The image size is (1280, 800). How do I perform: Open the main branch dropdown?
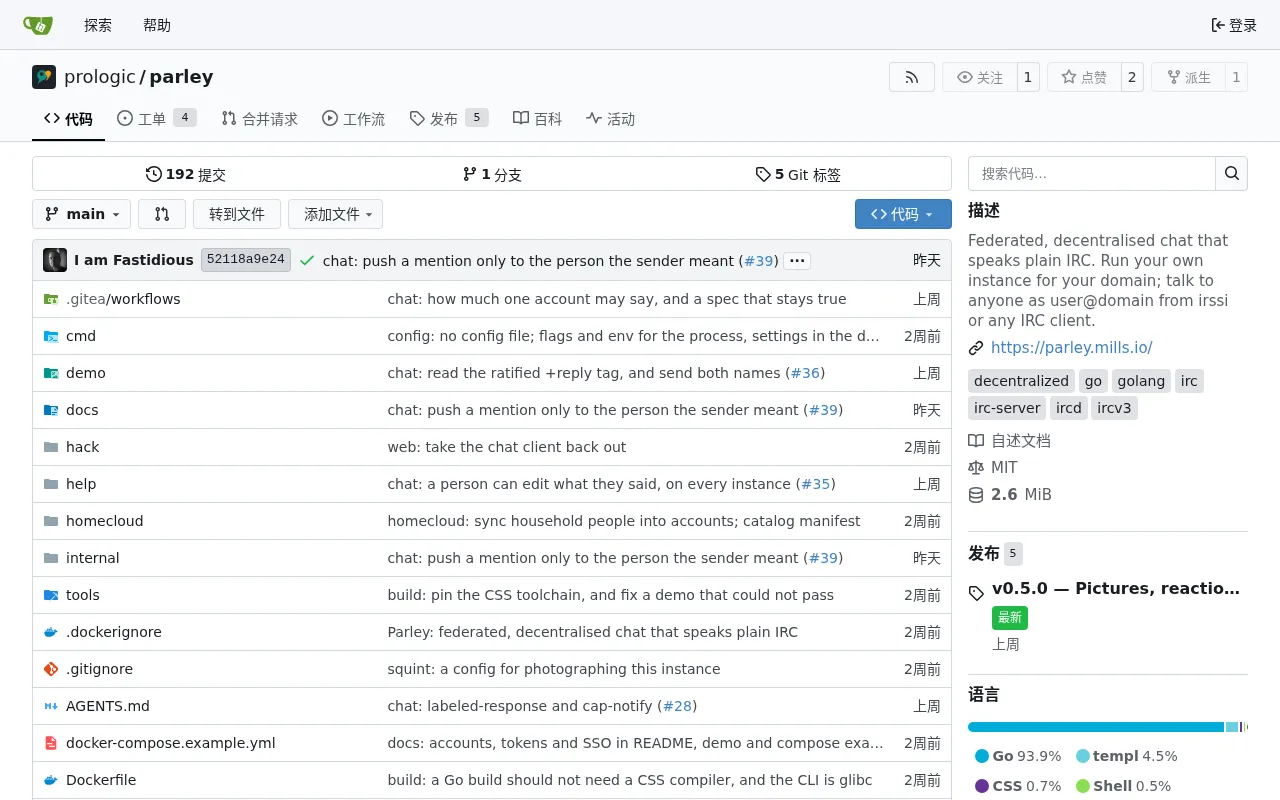pos(81,214)
